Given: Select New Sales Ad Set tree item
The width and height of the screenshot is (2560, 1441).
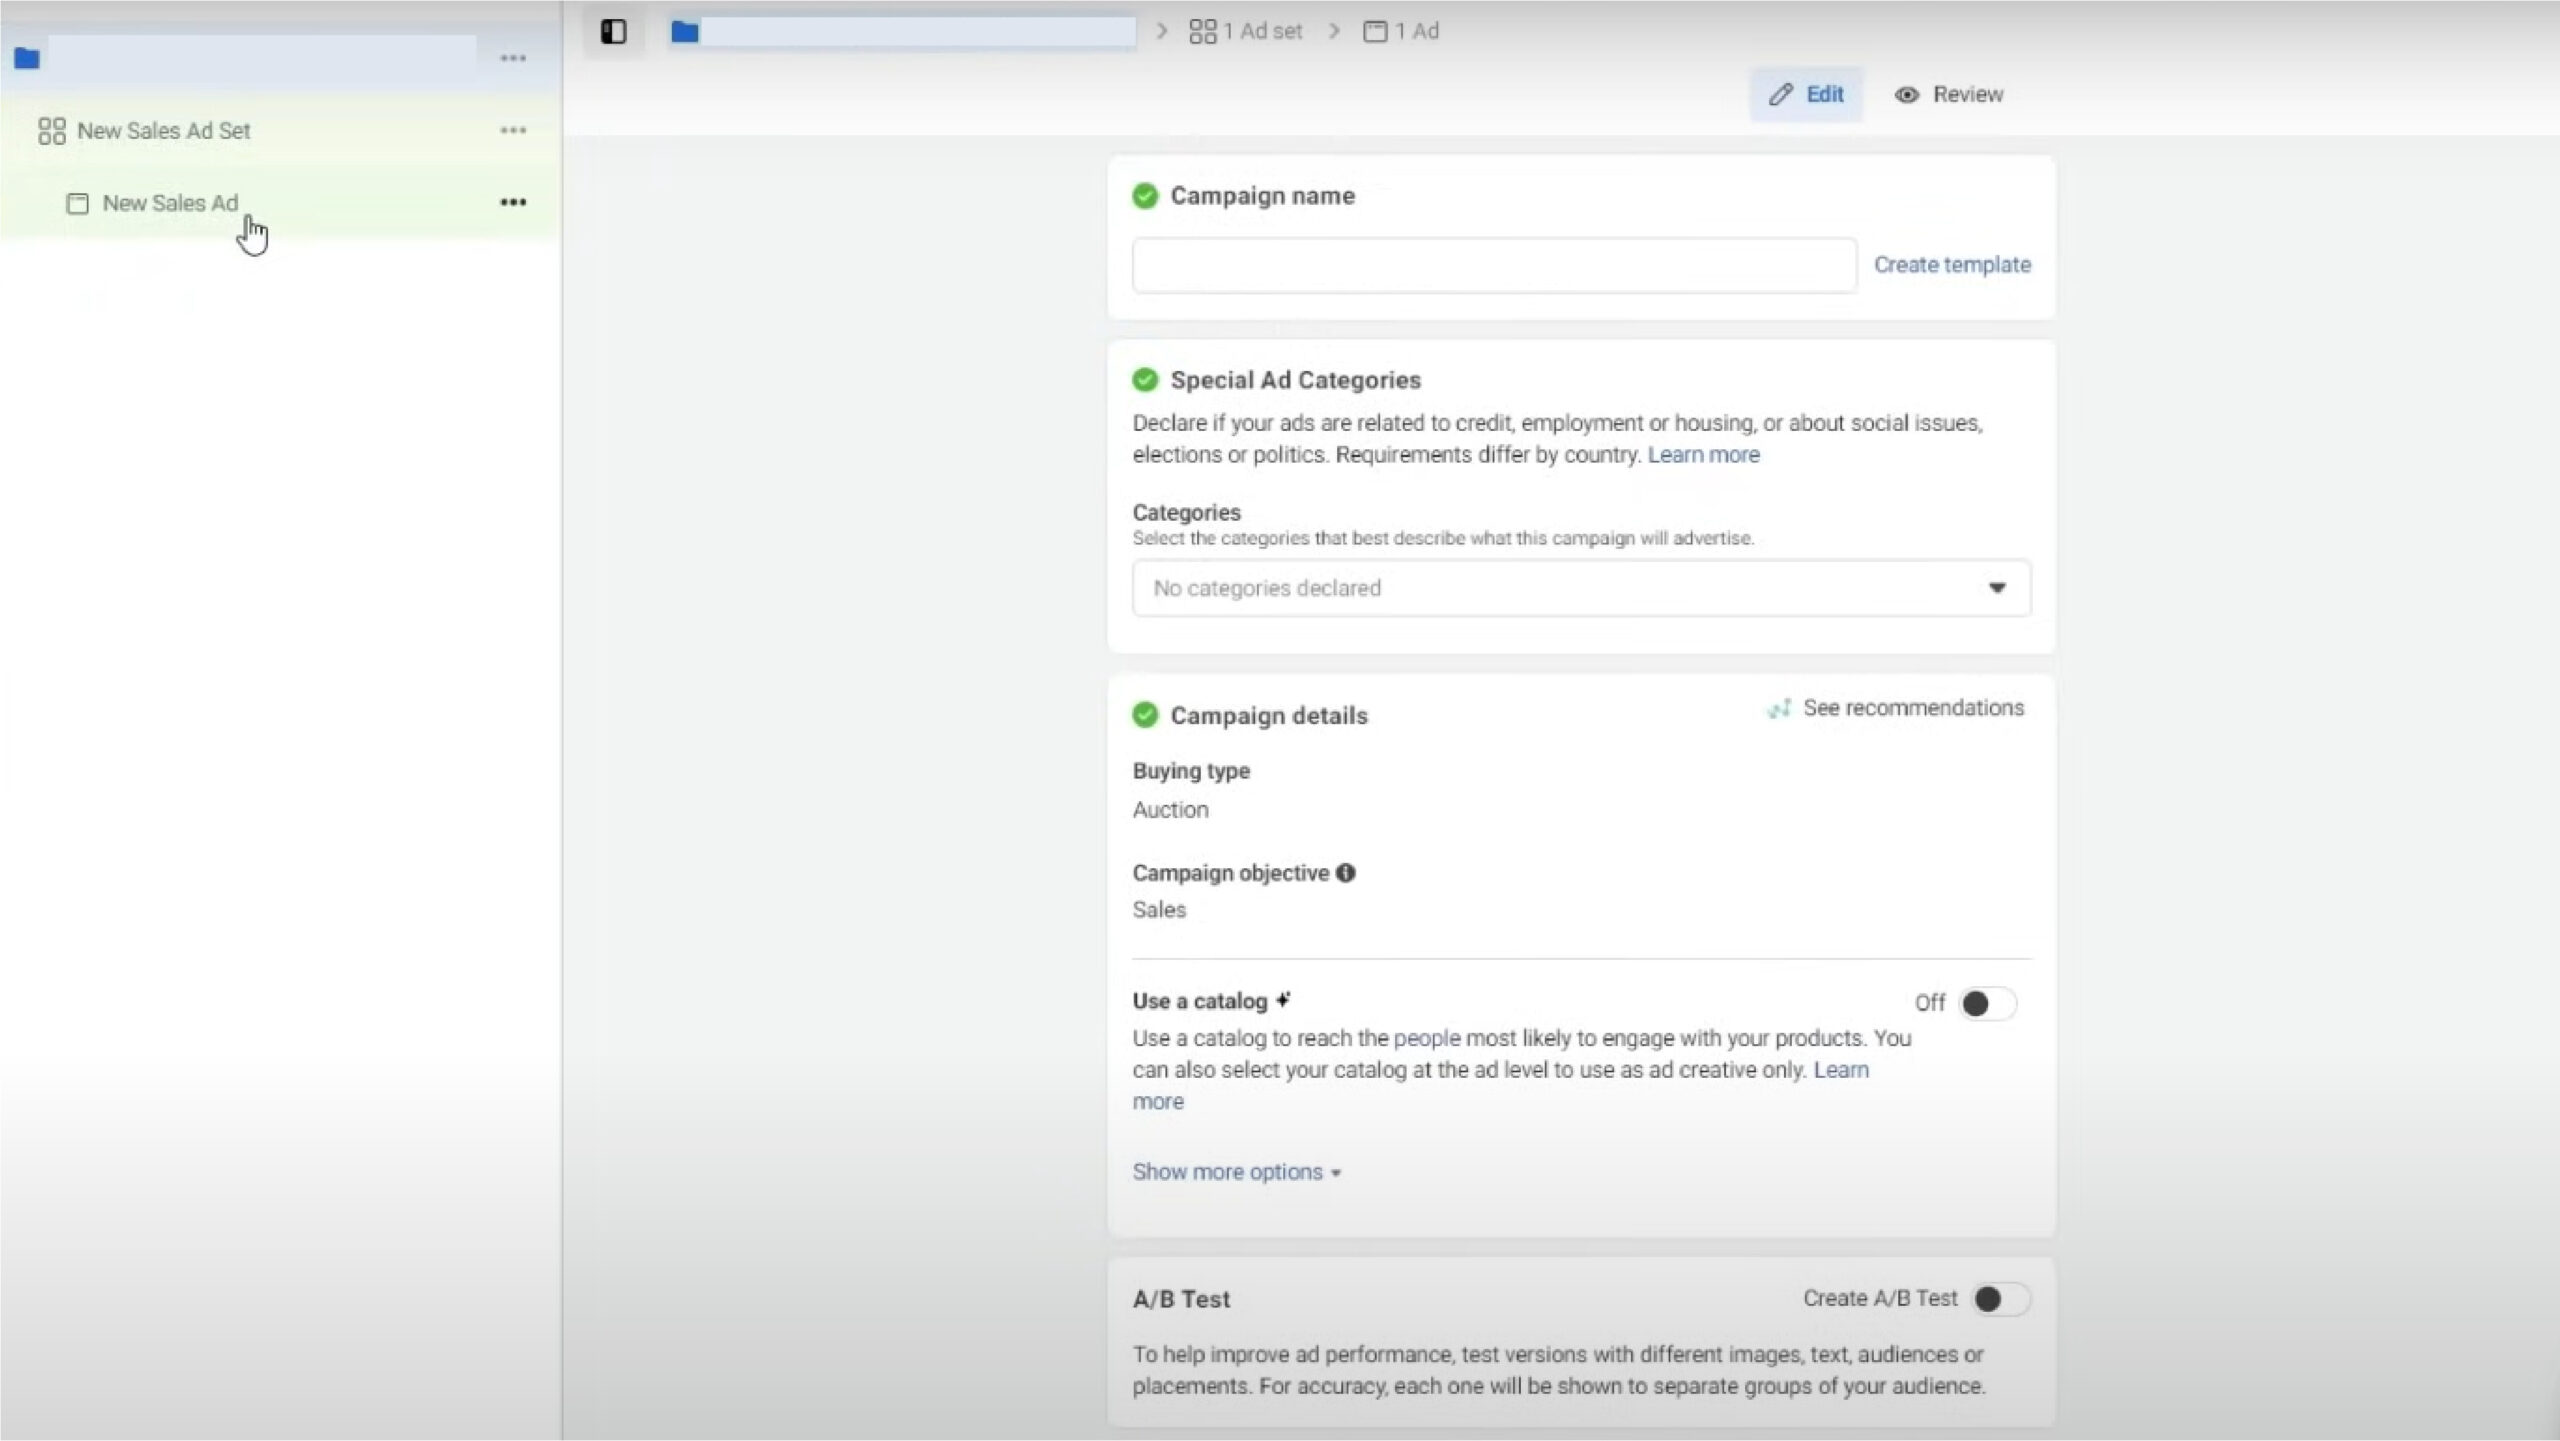Looking at the screenshot, I should [x=164, y=131].
